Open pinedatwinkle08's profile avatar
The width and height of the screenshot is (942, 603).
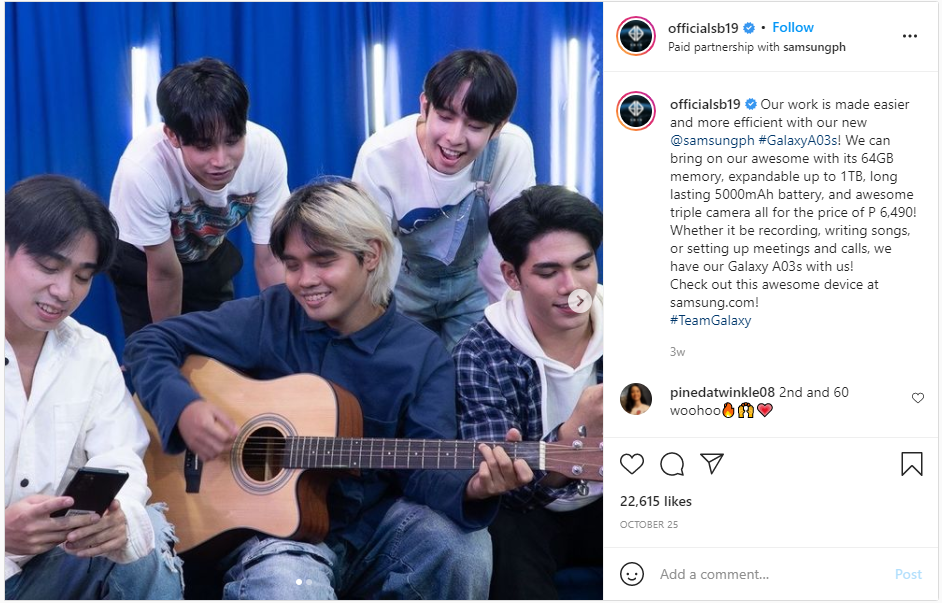pos(636,399)
